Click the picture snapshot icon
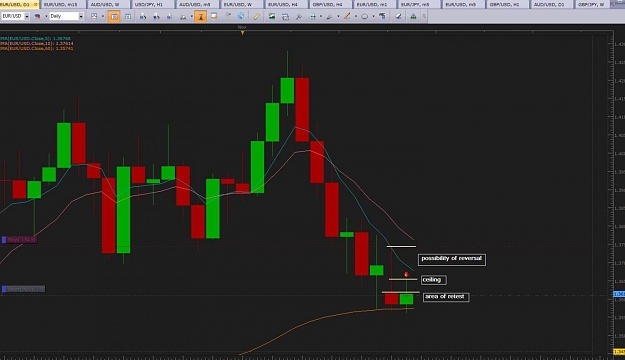The height and width of the screenshot is (360, 625). tap(272, 16)
